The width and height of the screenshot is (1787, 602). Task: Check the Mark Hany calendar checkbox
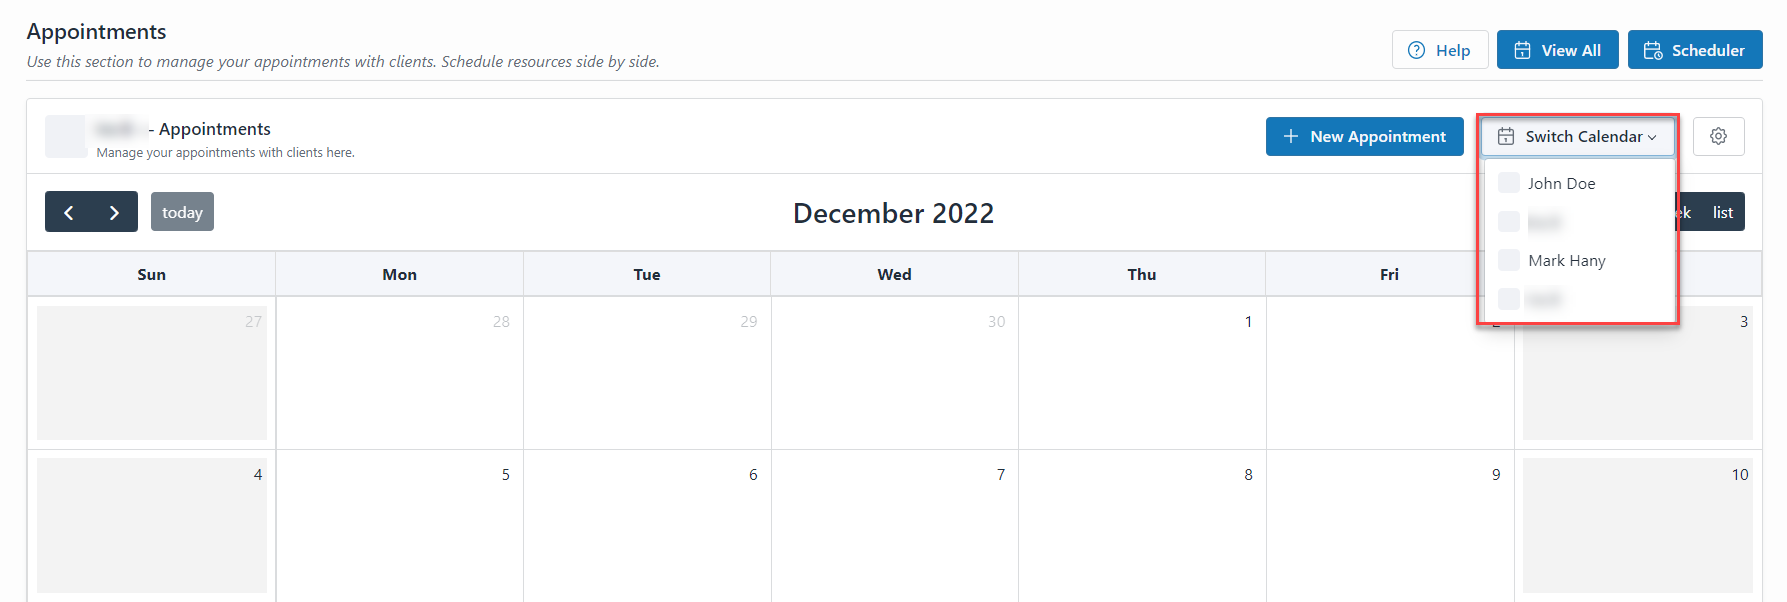tap(1509, 260)
